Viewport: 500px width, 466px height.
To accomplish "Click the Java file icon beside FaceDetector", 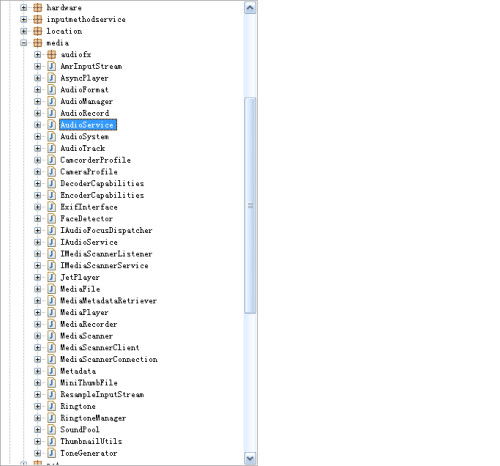I will [51, 219].
